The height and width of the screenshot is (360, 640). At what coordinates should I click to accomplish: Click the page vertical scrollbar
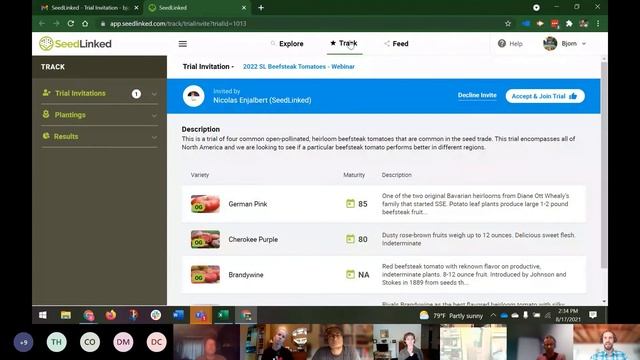point(604,165)
